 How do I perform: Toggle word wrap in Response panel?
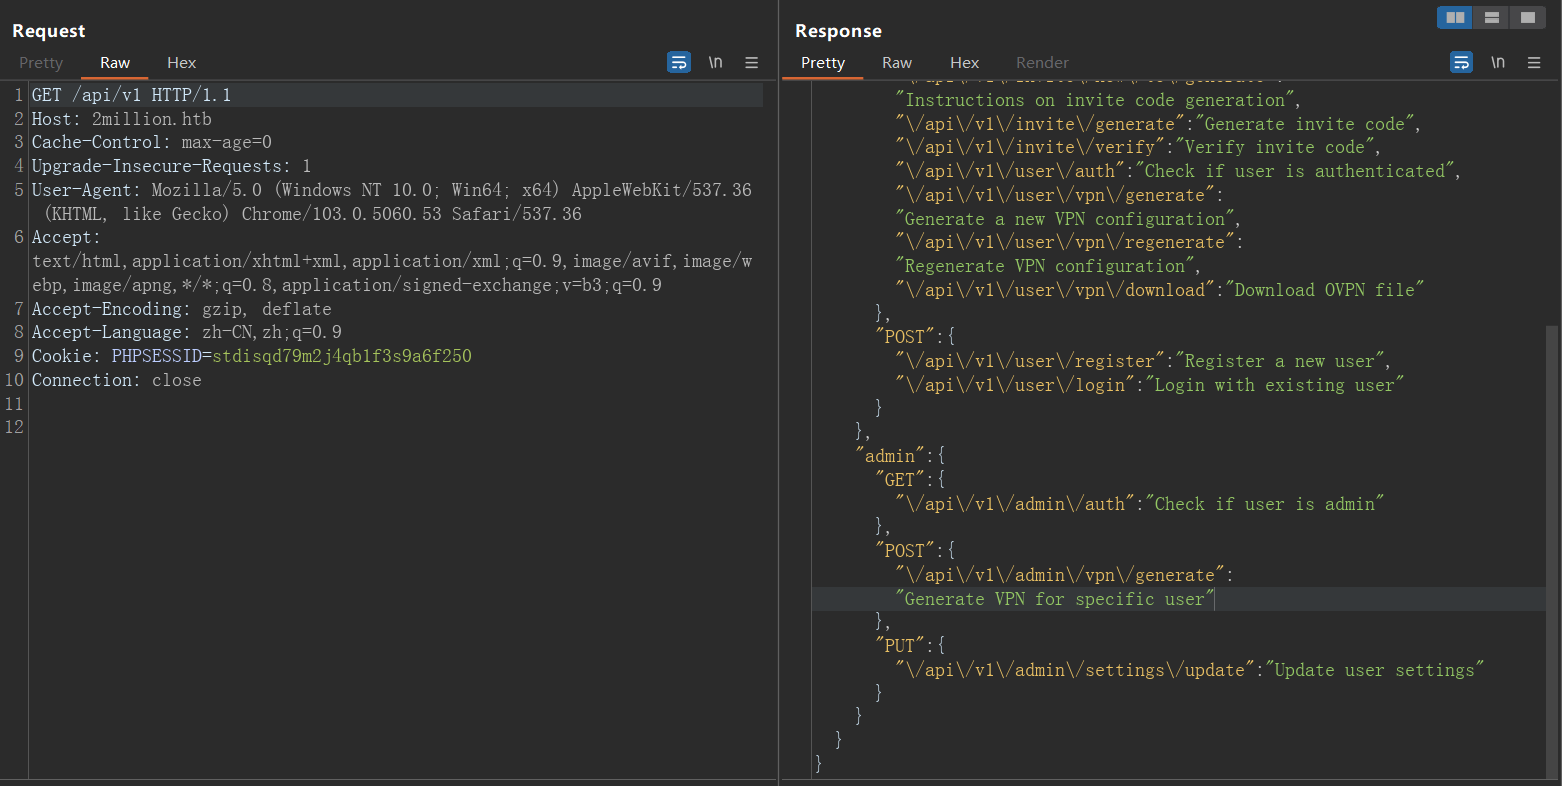coord(1461,62)
